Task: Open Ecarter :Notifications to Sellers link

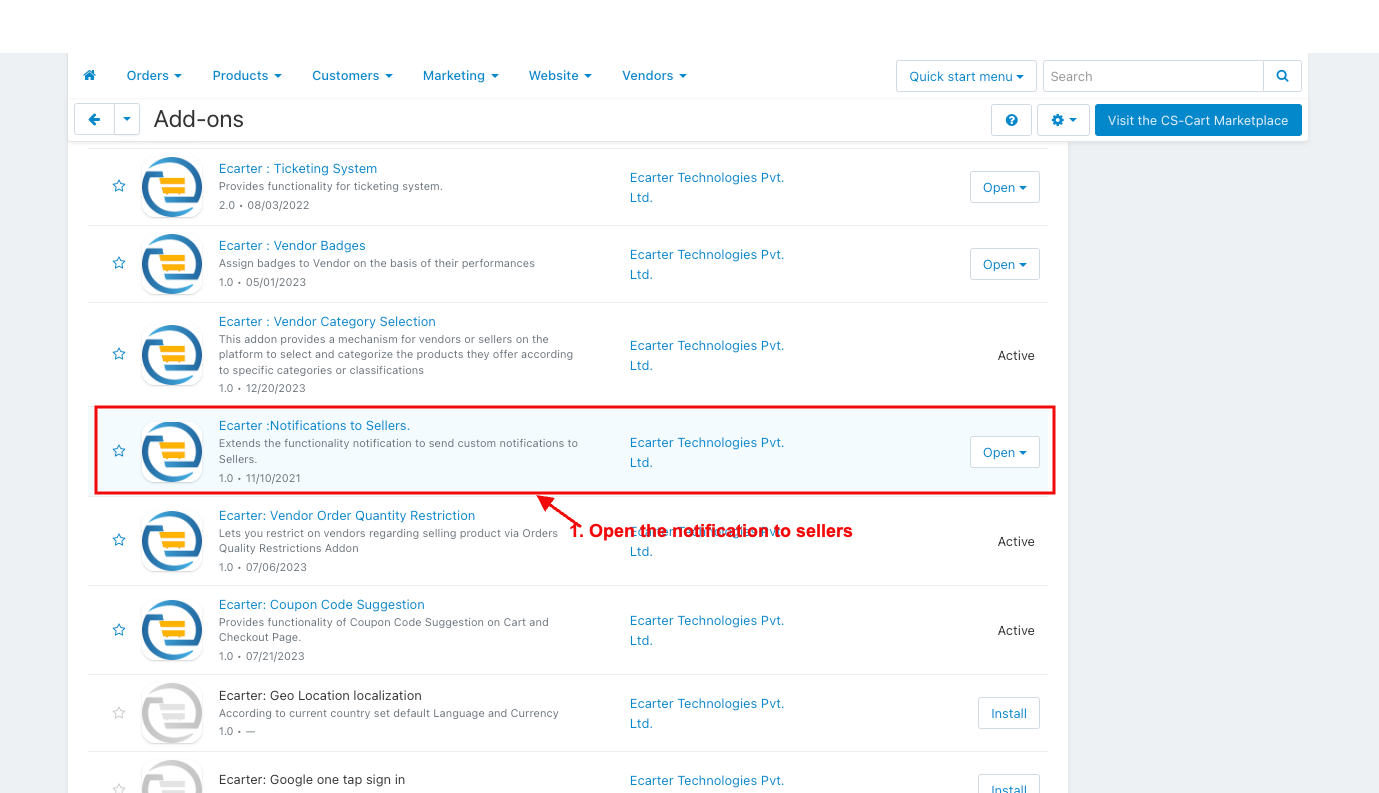Action: tap(314, 425)
